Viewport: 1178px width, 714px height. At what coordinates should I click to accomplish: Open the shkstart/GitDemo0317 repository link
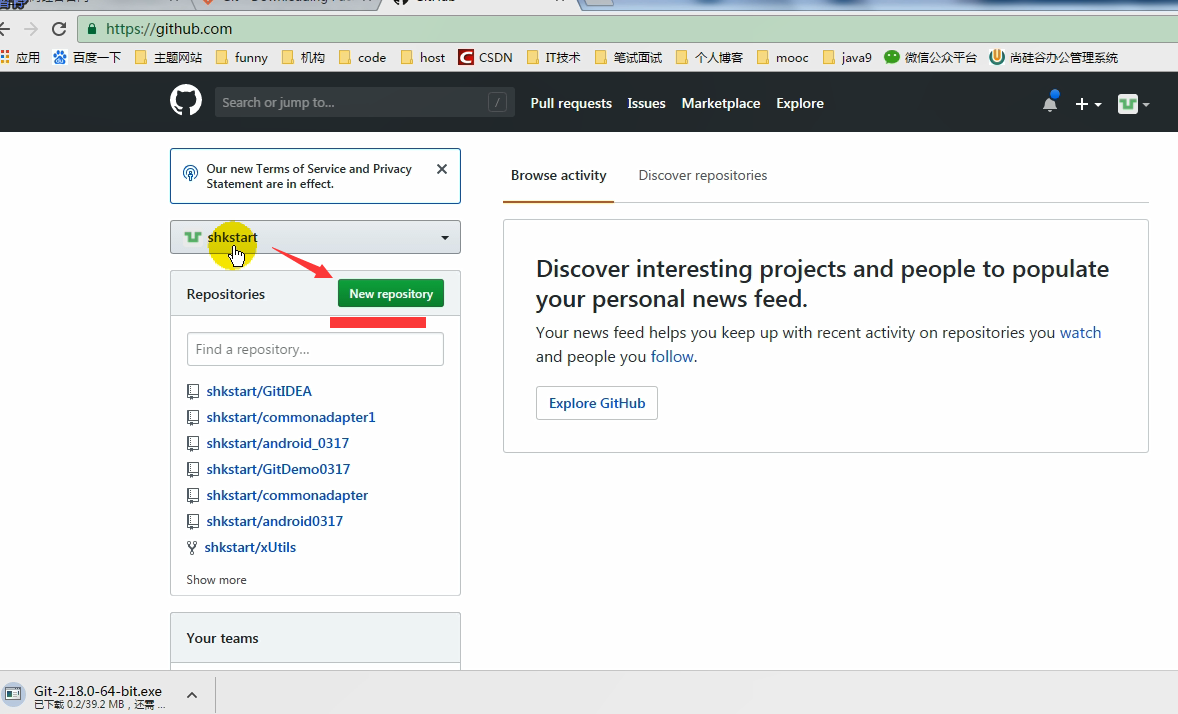point(279,470)
